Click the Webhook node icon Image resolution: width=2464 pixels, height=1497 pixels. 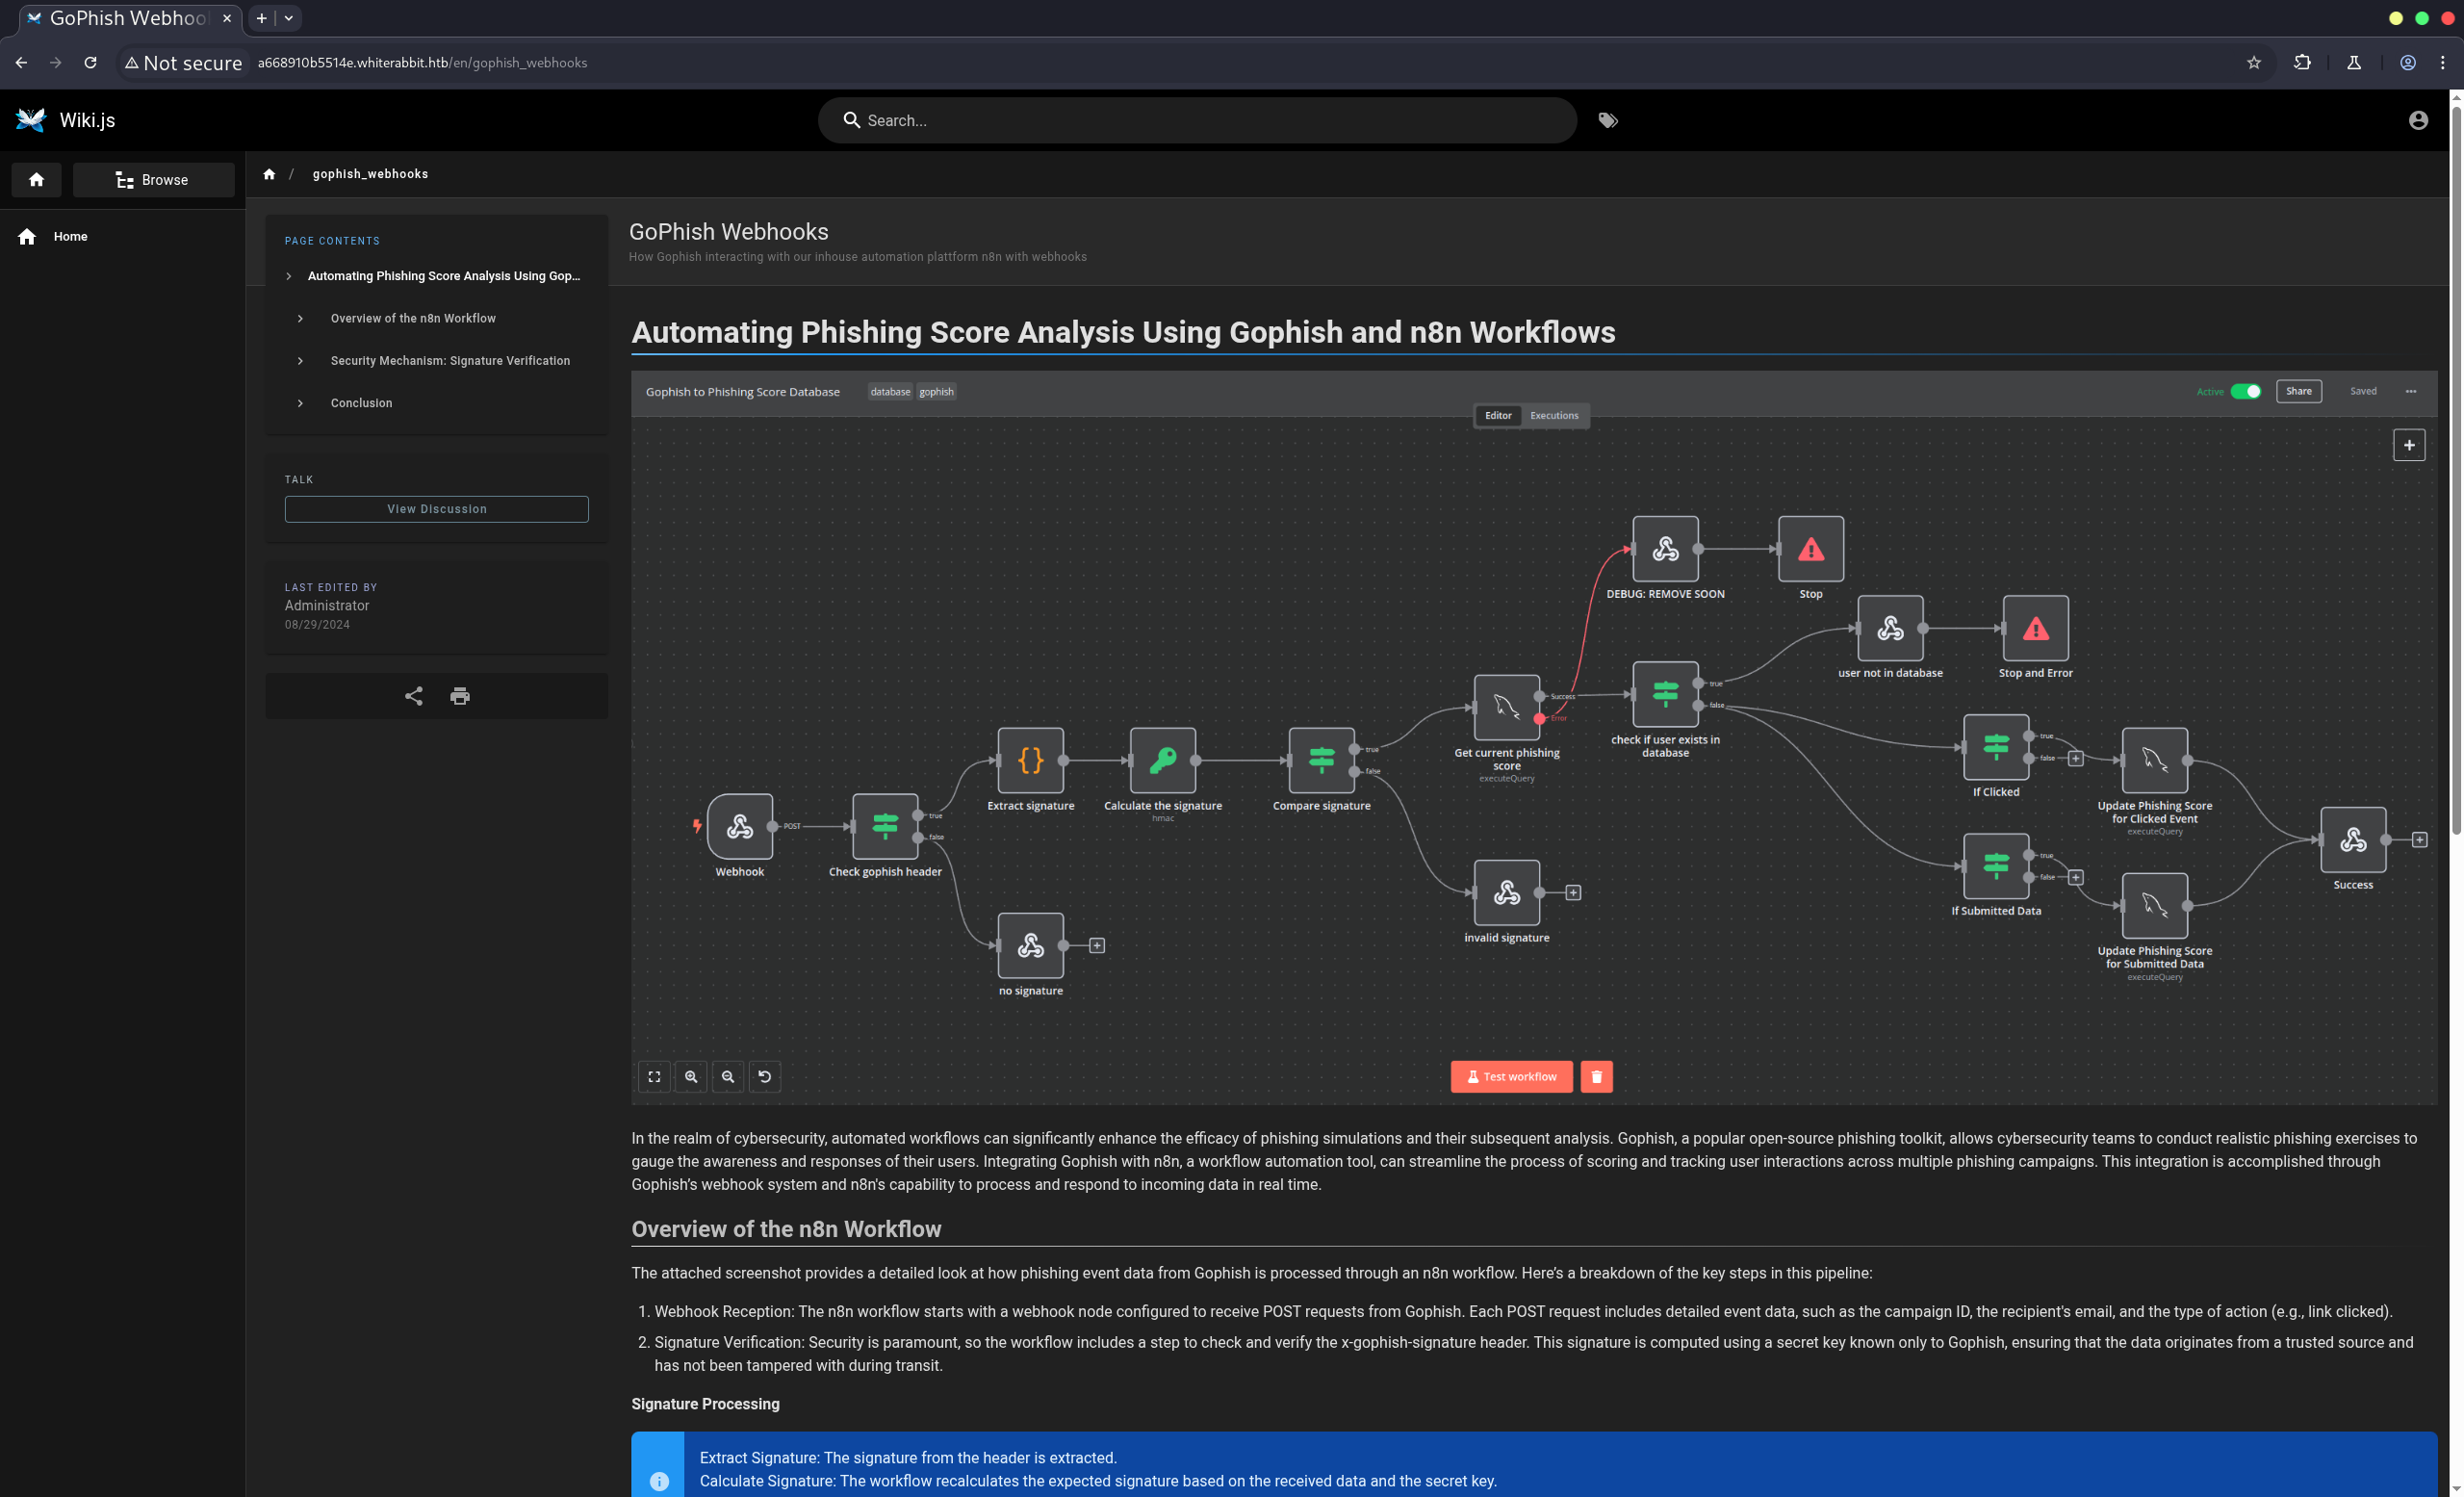click(740, 826)
